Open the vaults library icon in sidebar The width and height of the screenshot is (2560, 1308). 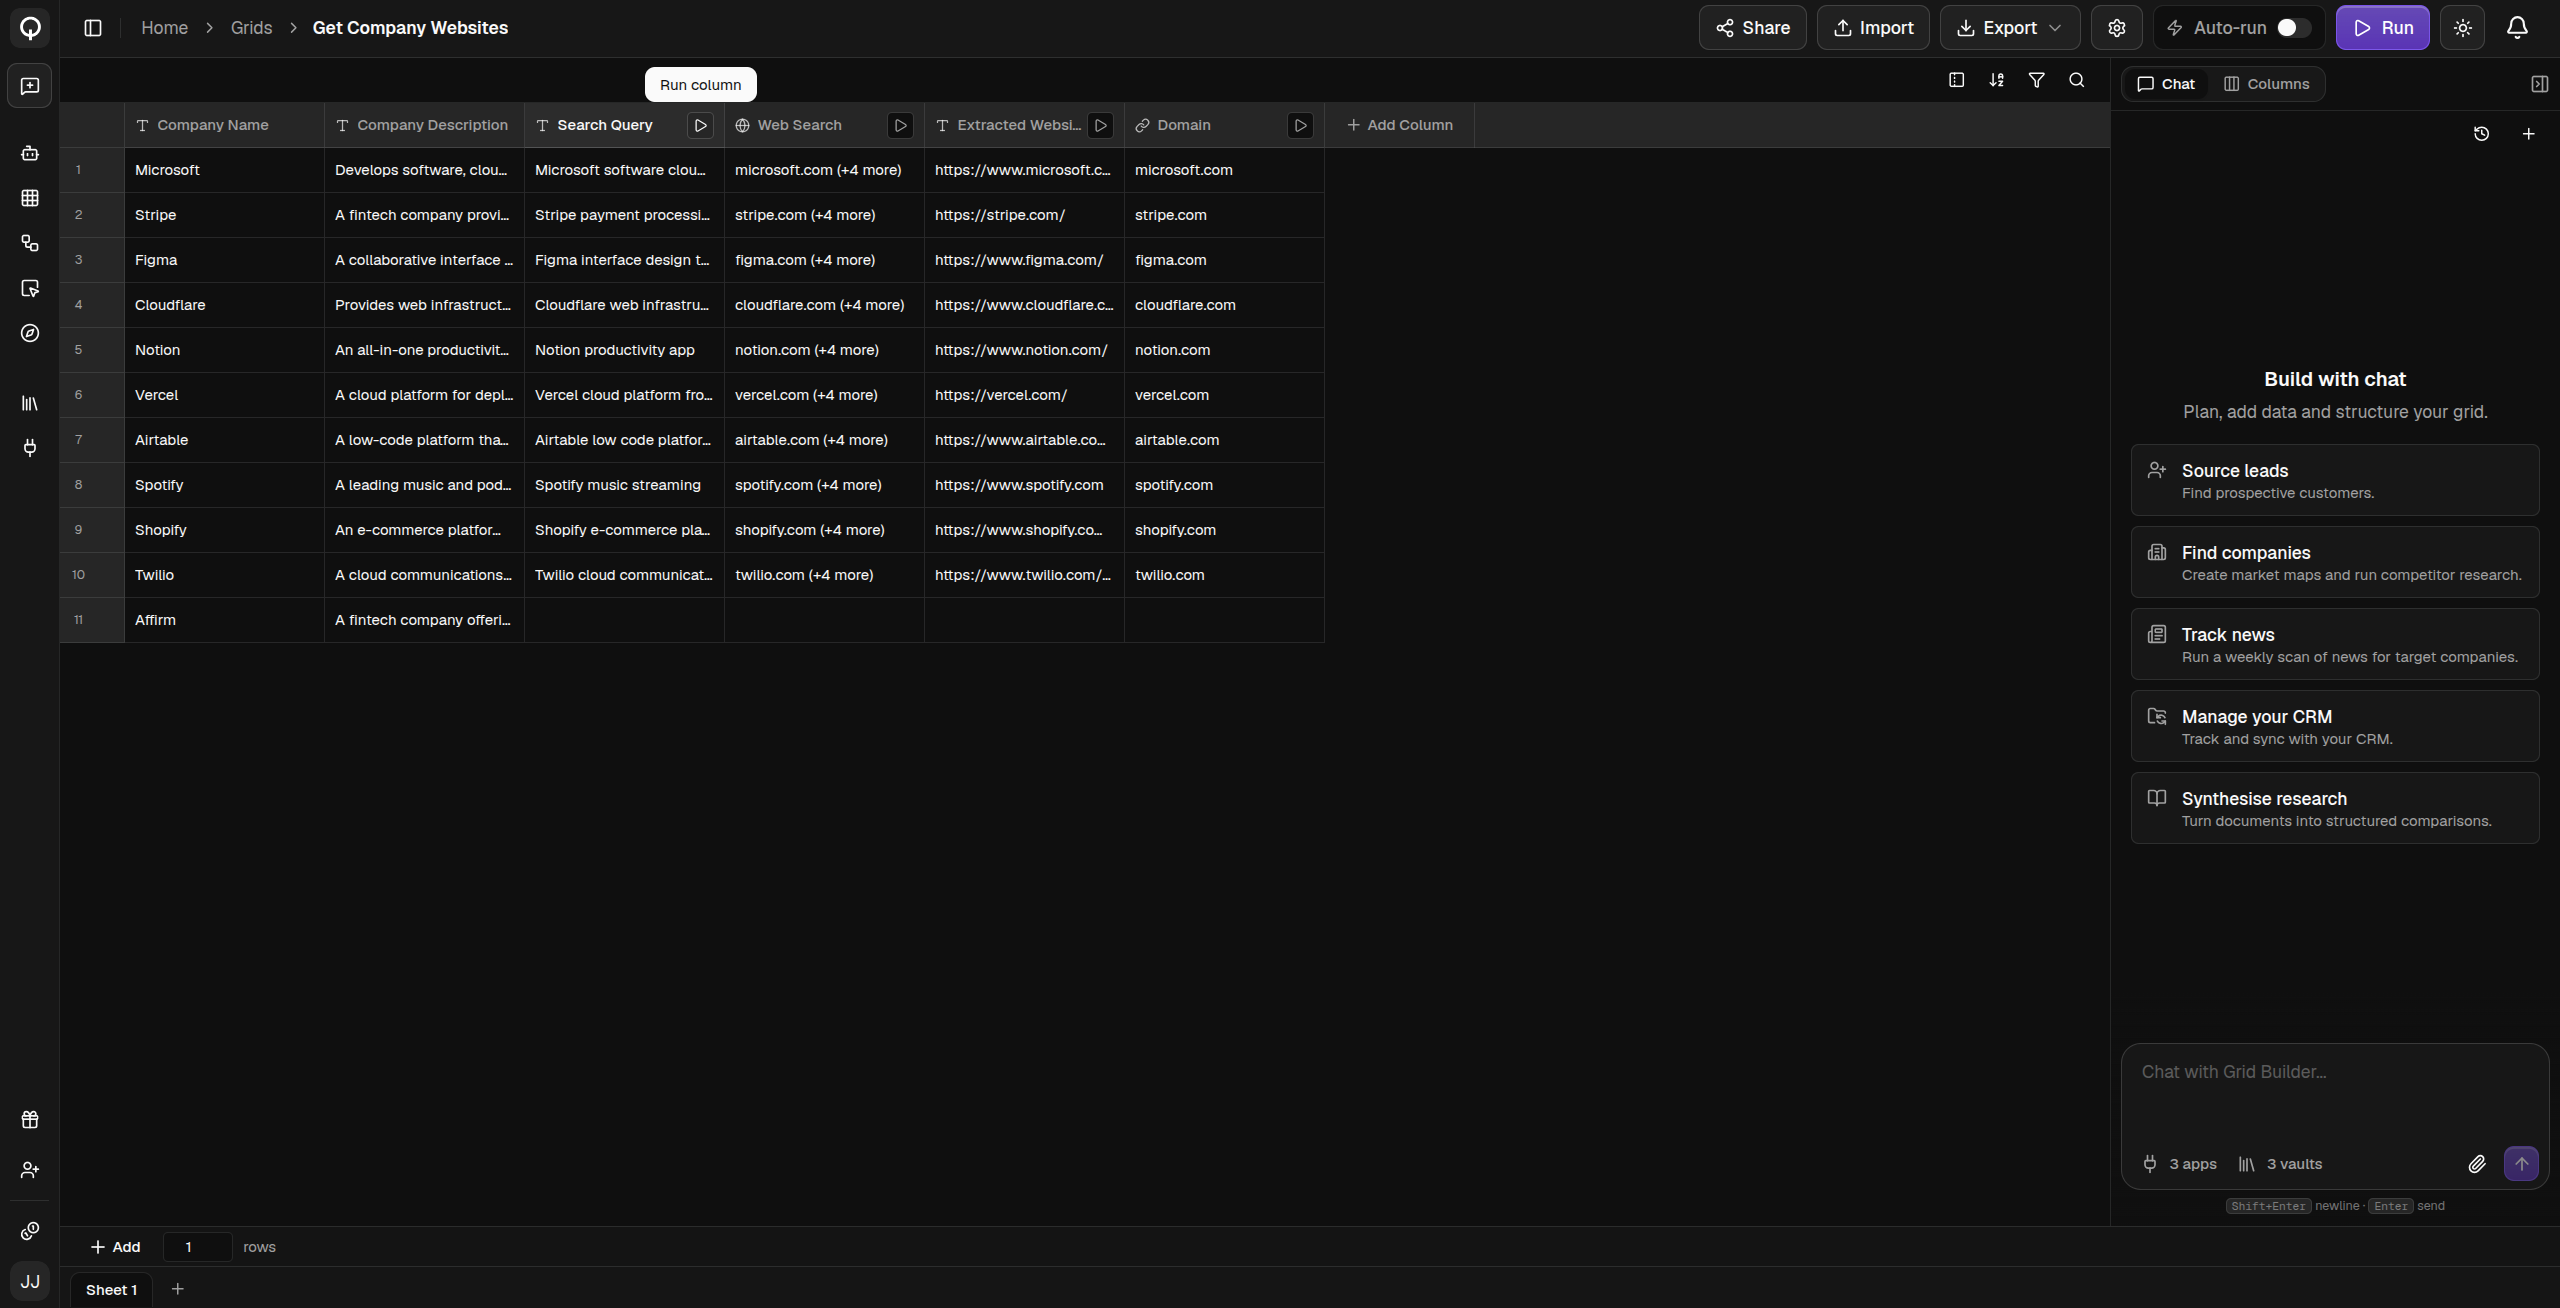(x=30, y=403)
